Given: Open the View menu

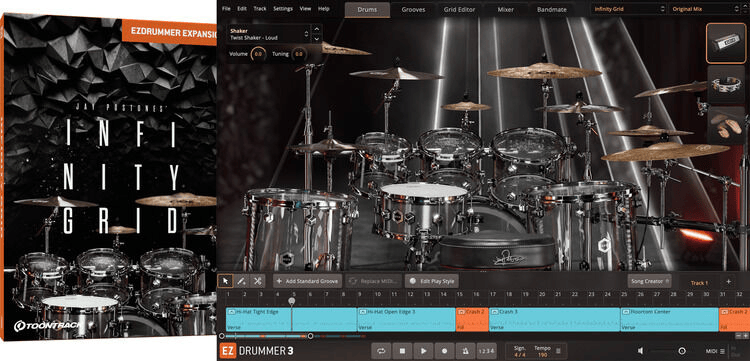Looking at the screenshot, I should 305,9.
